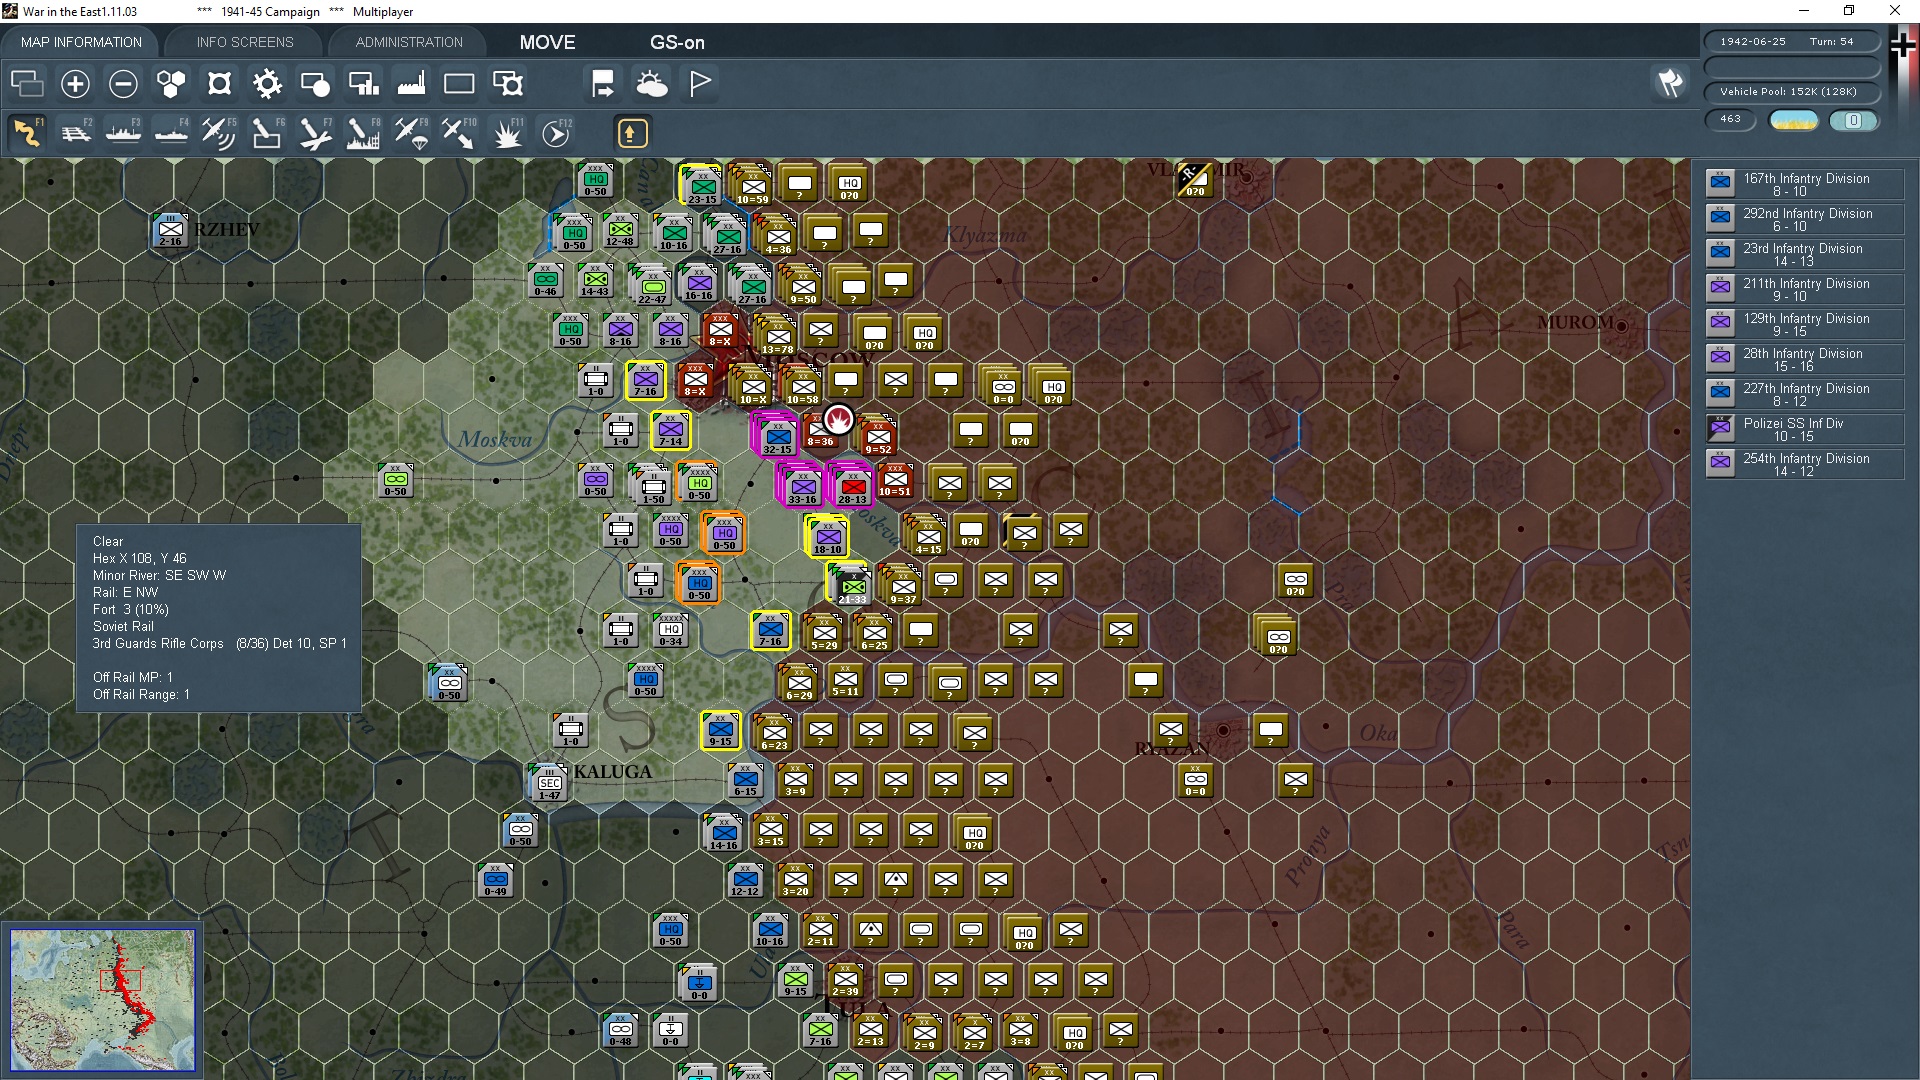Select 254th Infantry Division in unit list
Image resolution: width=1920 pixels, height=1080 pixels.
1804,465
